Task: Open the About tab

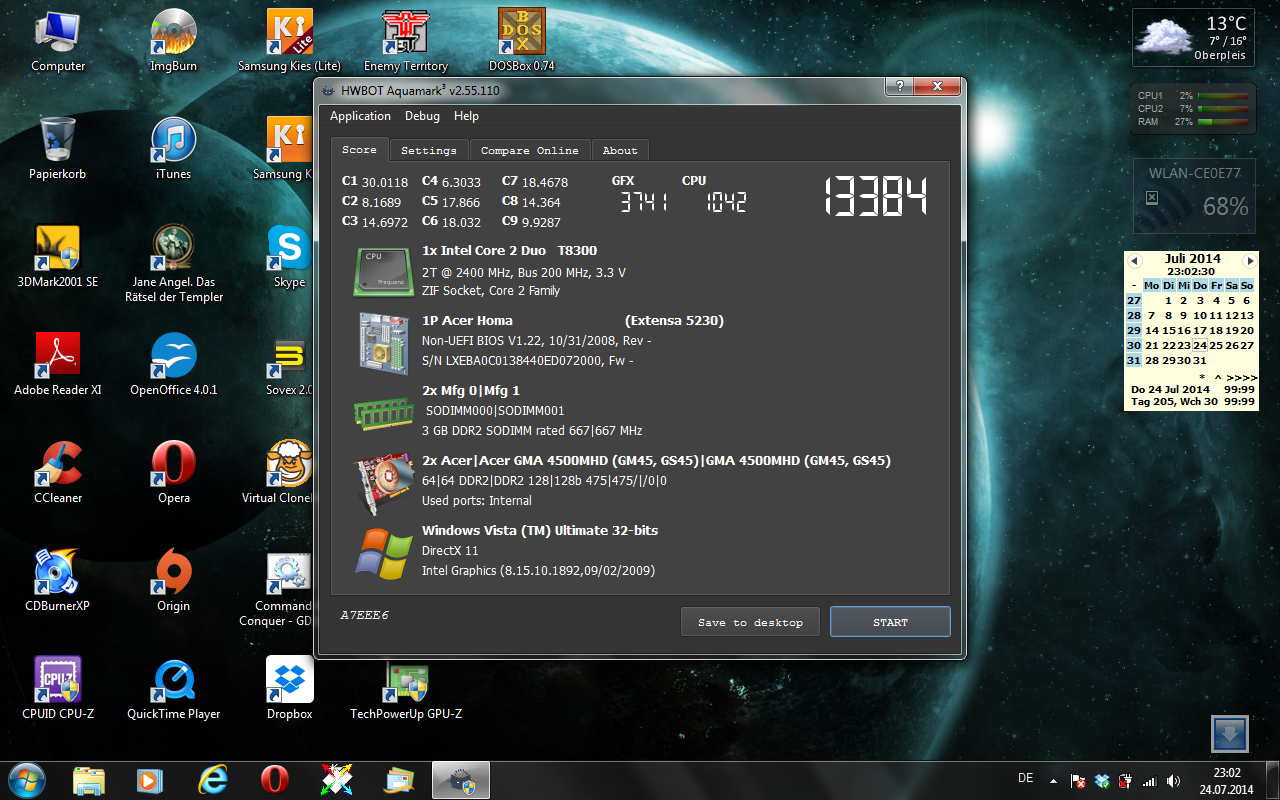Action: pyautogui.click(x=620, y=150)
